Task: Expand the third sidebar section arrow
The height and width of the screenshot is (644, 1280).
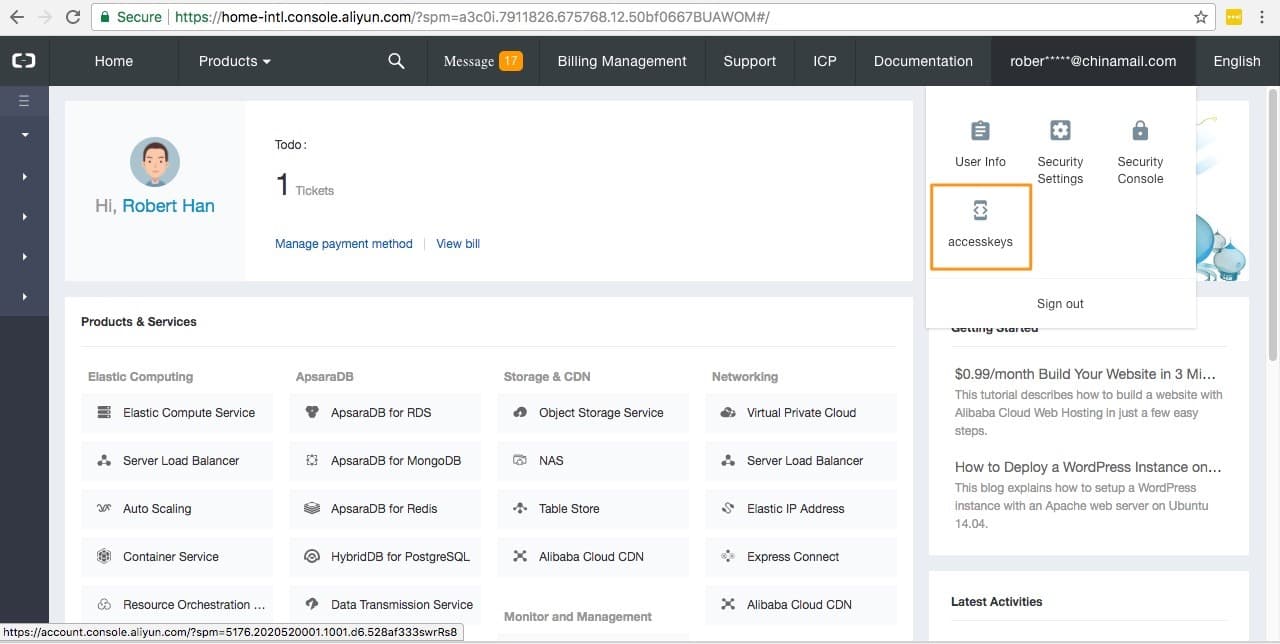Action: 24,216
